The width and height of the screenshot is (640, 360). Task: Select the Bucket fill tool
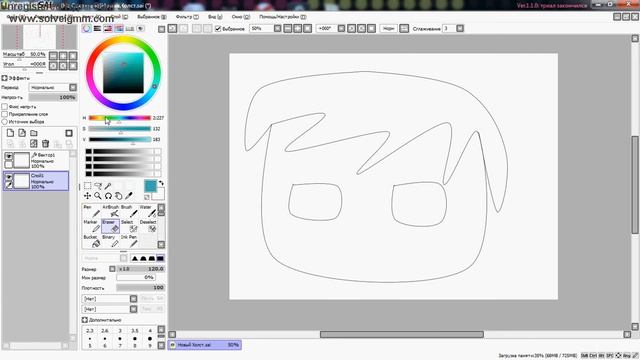click(92, 241)
